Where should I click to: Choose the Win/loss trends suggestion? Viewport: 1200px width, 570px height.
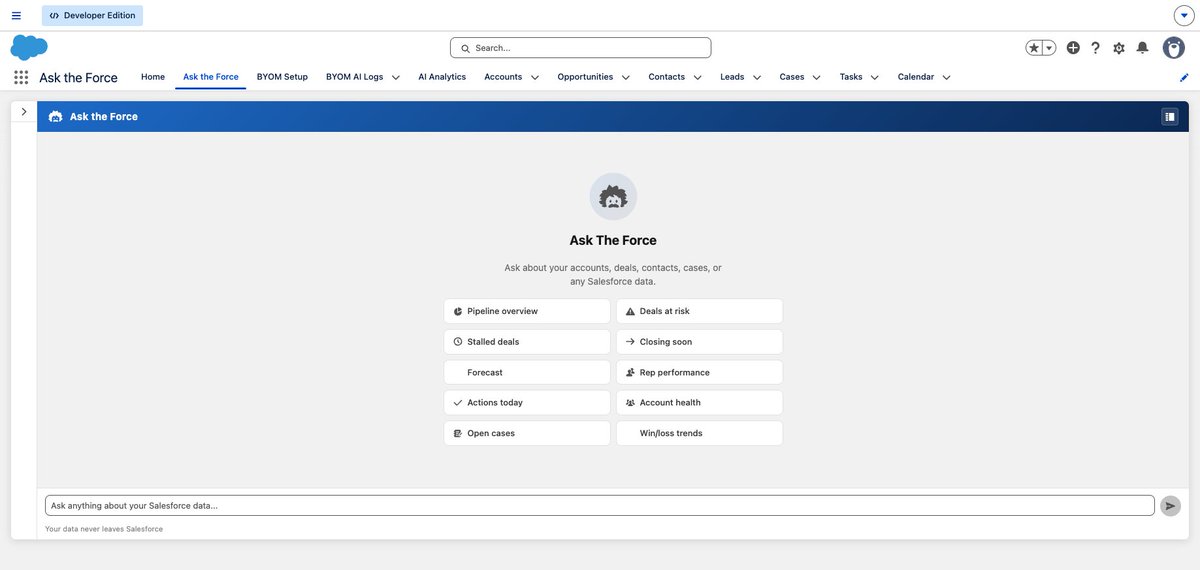coord(700,433)
